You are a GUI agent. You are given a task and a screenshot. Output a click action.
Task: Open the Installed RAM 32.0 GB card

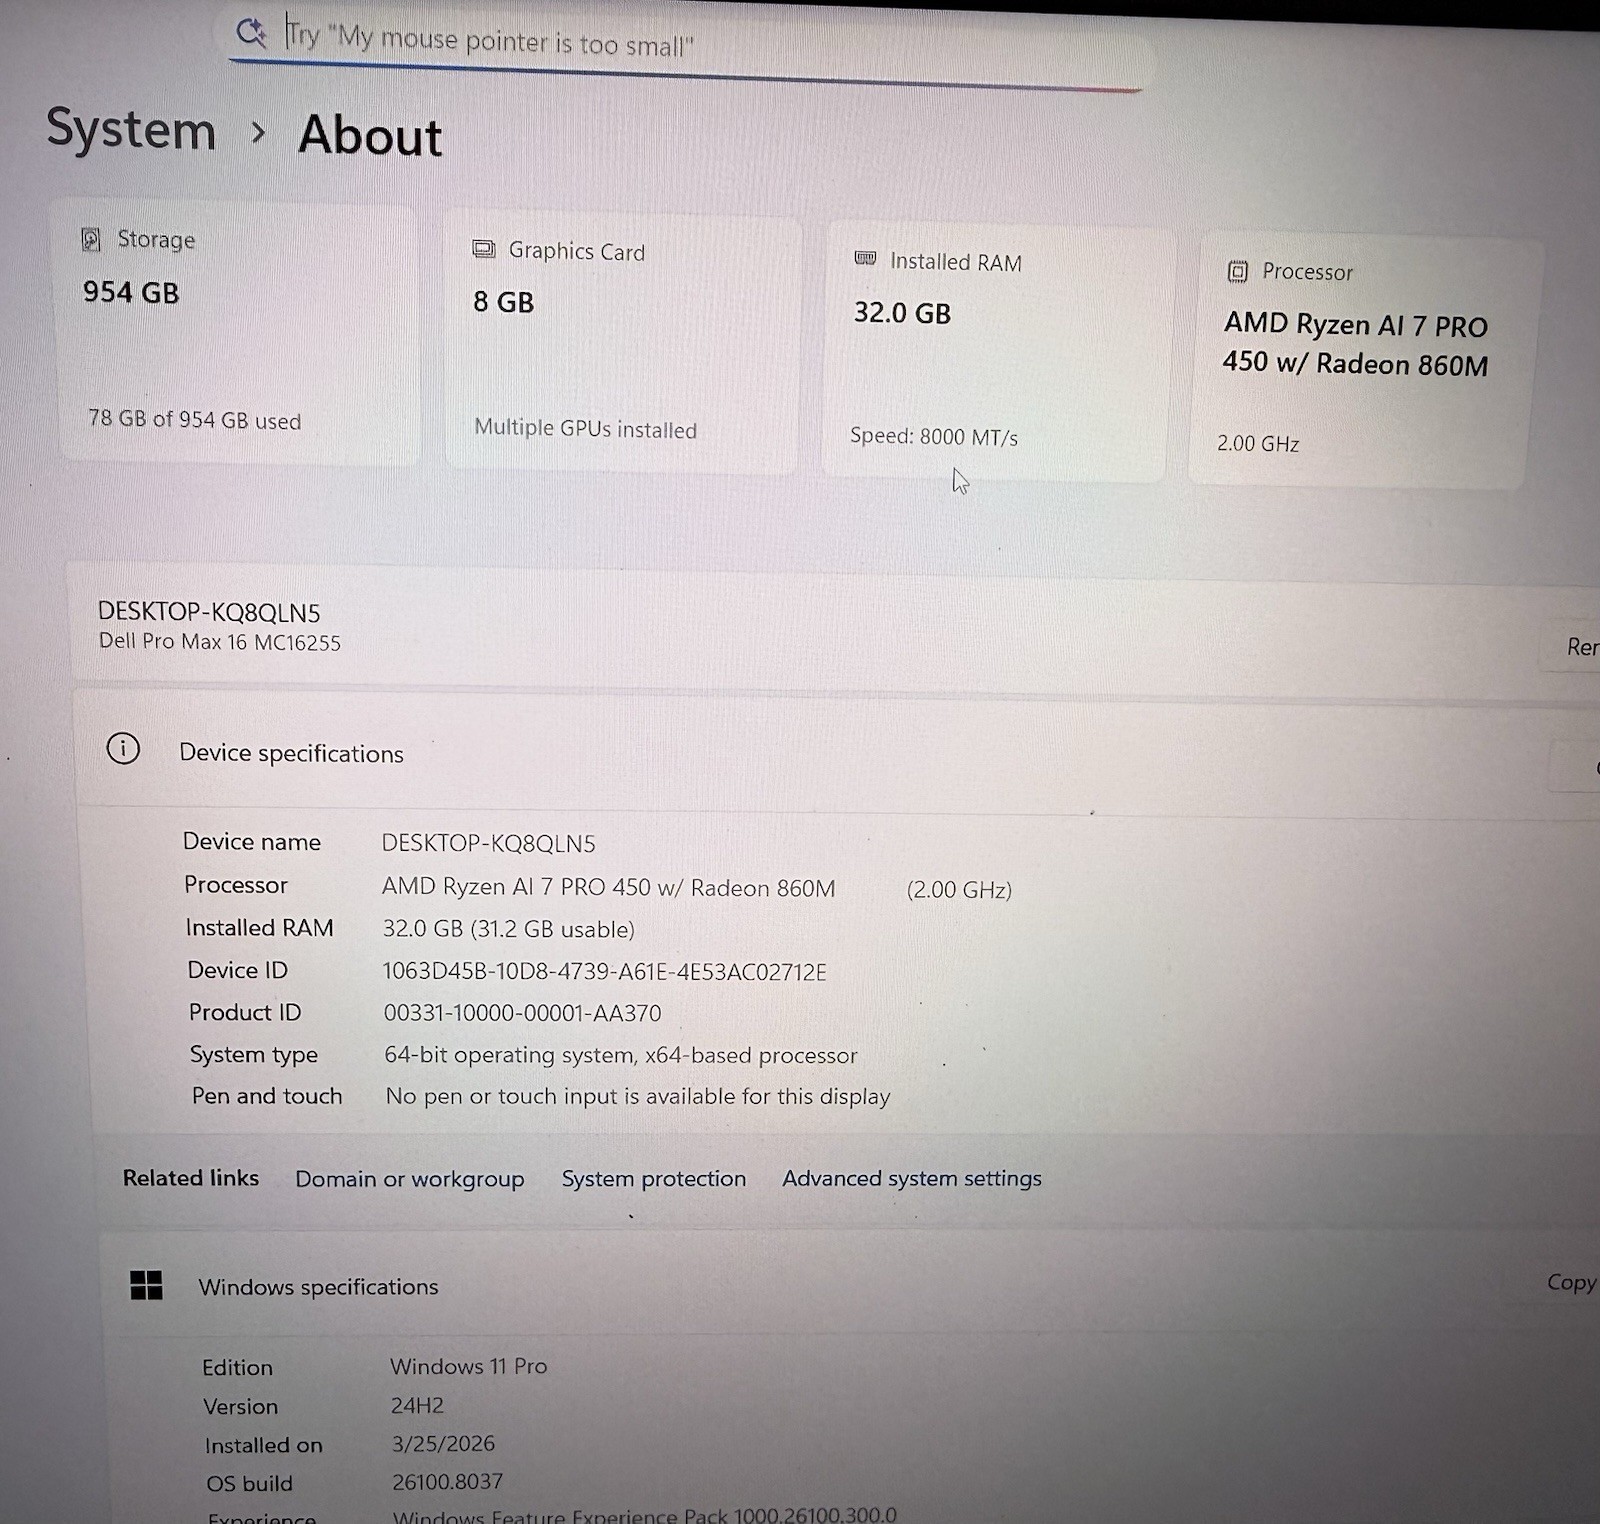(996, 353)
